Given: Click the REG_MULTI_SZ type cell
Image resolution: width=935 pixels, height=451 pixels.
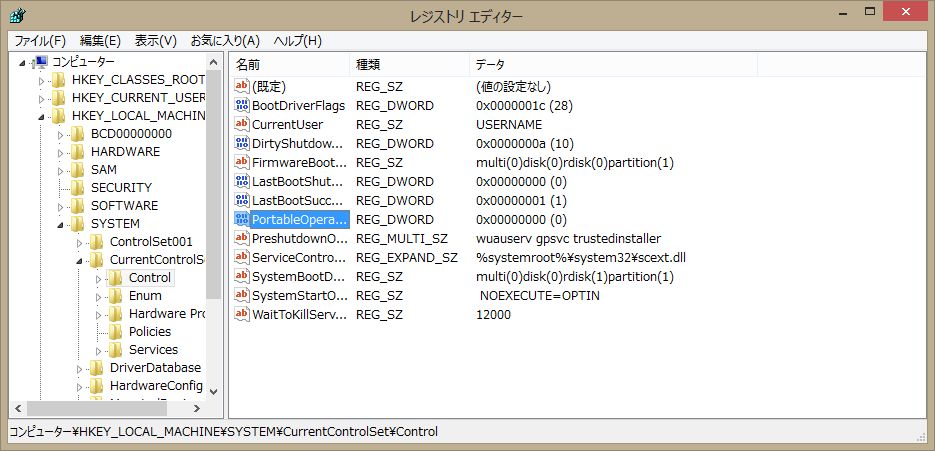Looking at the screenshot, I should coord(401,239).
